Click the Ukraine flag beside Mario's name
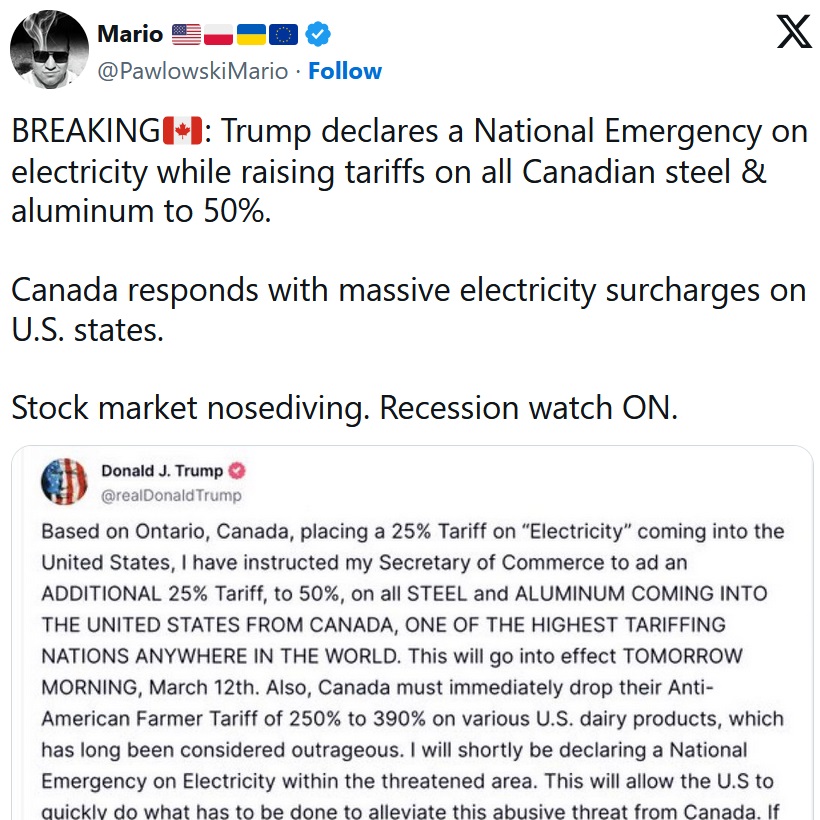The height and width of the screenshot is (820, 820). pyautogui.click(x=250, y=35)
